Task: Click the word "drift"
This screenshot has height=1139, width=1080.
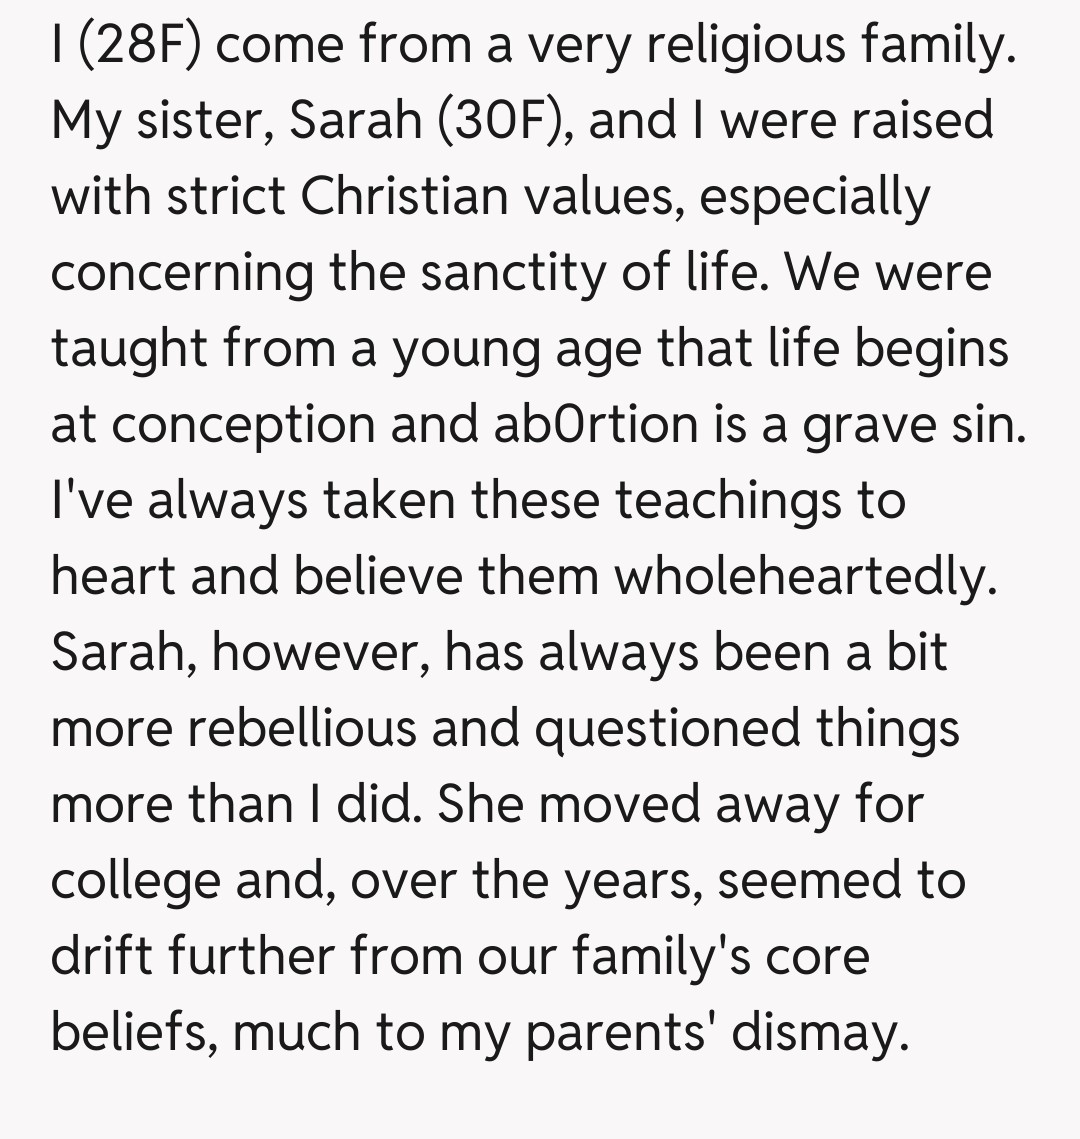Action: pyautogui.click(x=92, y=957)
